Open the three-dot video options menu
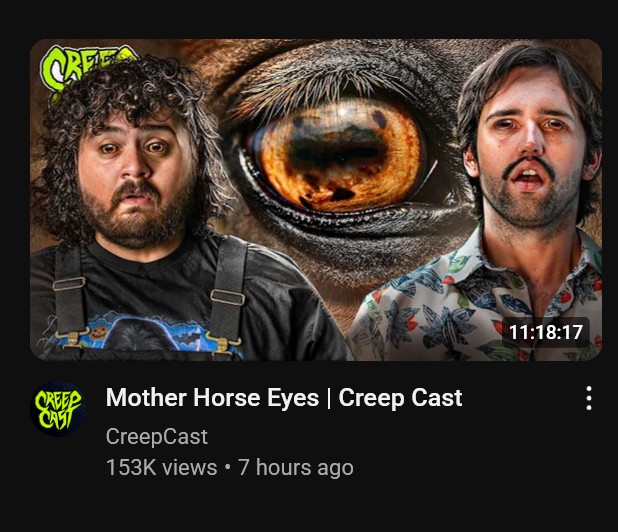This screenshot has width=618, height=532. [588, 398]
